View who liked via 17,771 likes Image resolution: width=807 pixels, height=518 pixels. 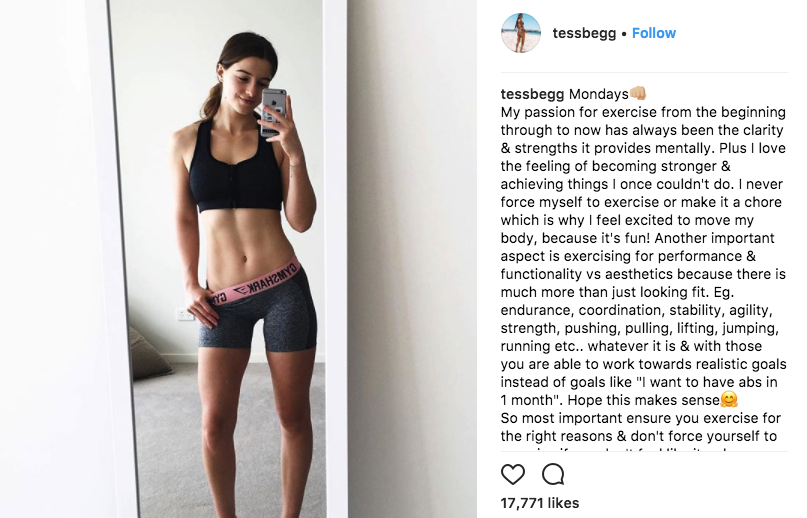pyautogui.click(x=540, y=503)
